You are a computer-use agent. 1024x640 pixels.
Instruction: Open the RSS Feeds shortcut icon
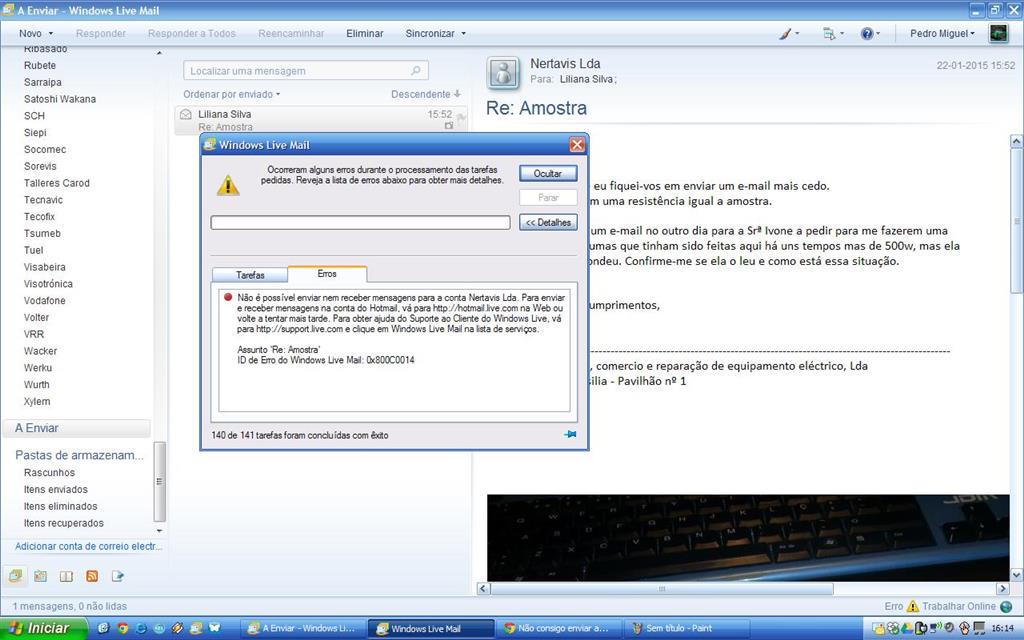pos(92,576)
